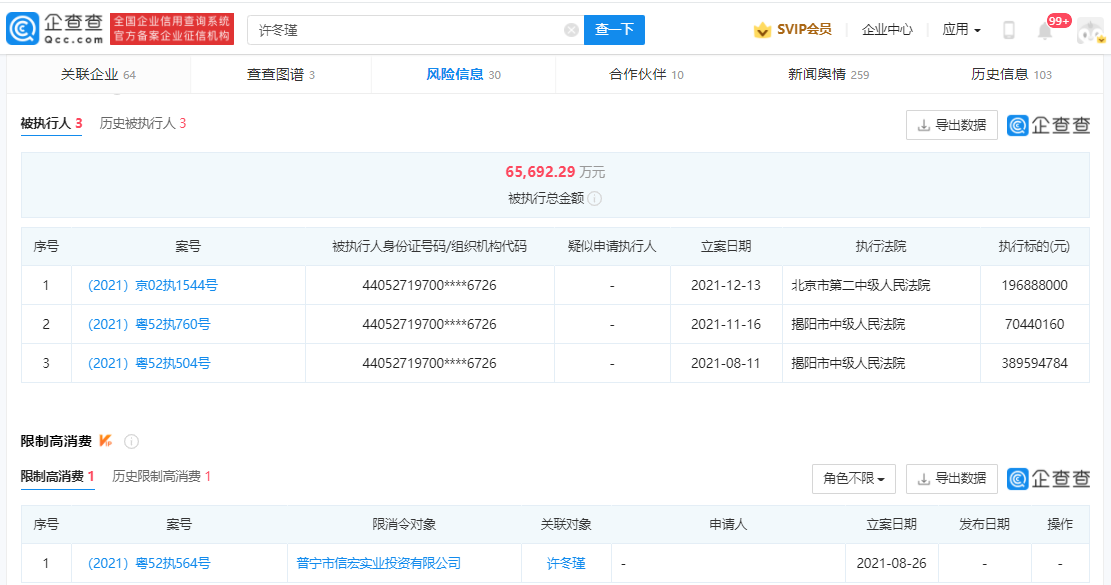Select filing date 2021-08-11

point(726,363)
